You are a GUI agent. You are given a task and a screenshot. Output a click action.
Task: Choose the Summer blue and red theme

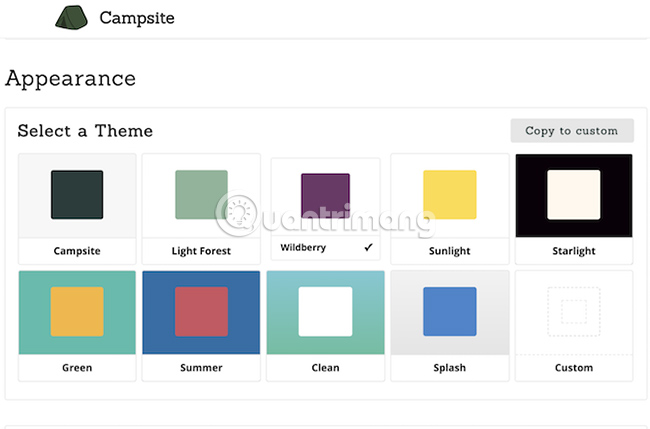point(201,312)
